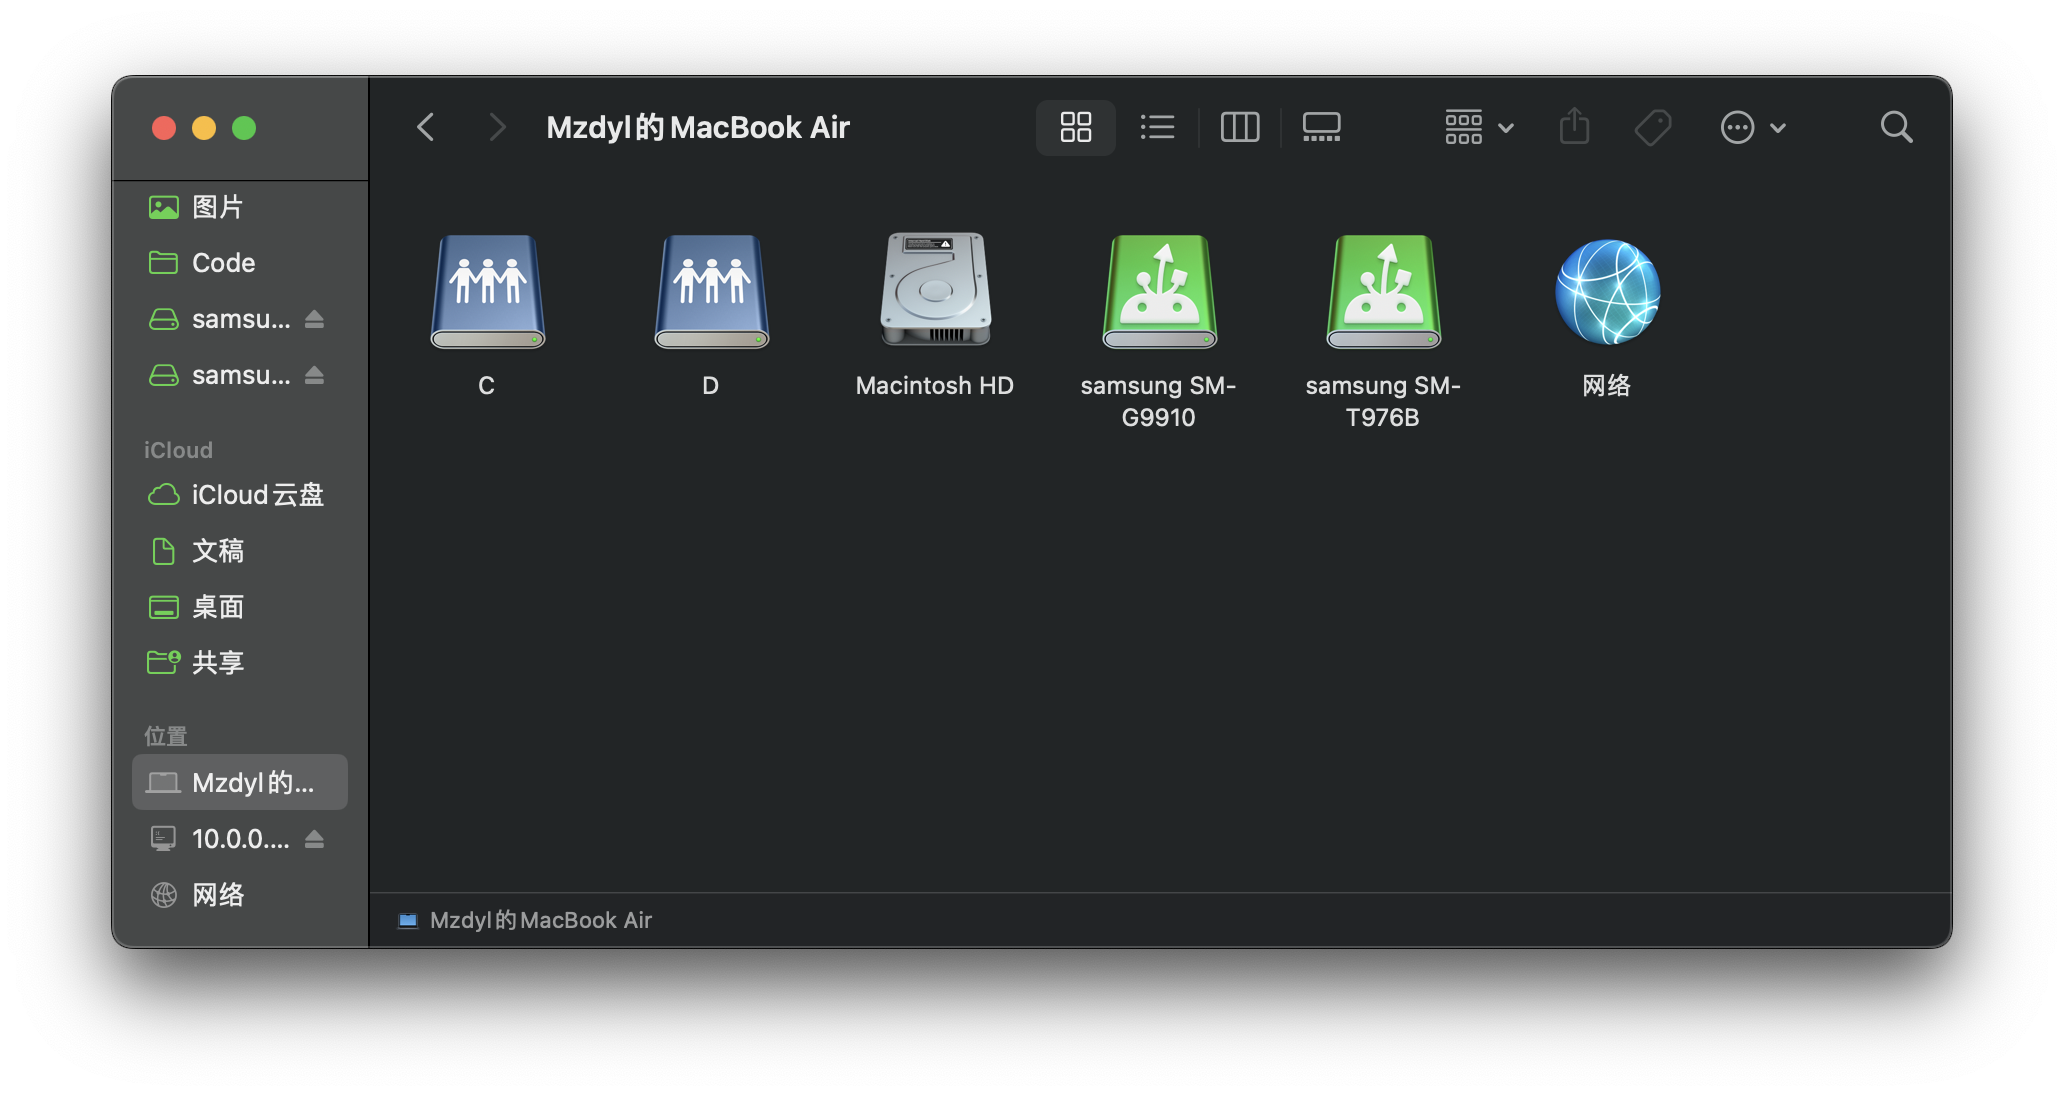Screen dimensions: 2064x1096
Task: Eject the 10.0.0 network server
Action: (x=314, y=839)
